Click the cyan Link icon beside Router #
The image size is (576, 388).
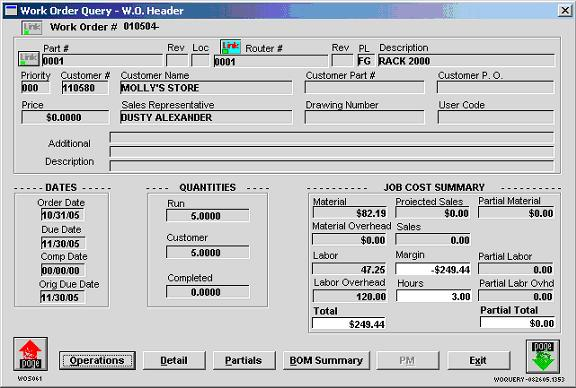tap(230, 47)
